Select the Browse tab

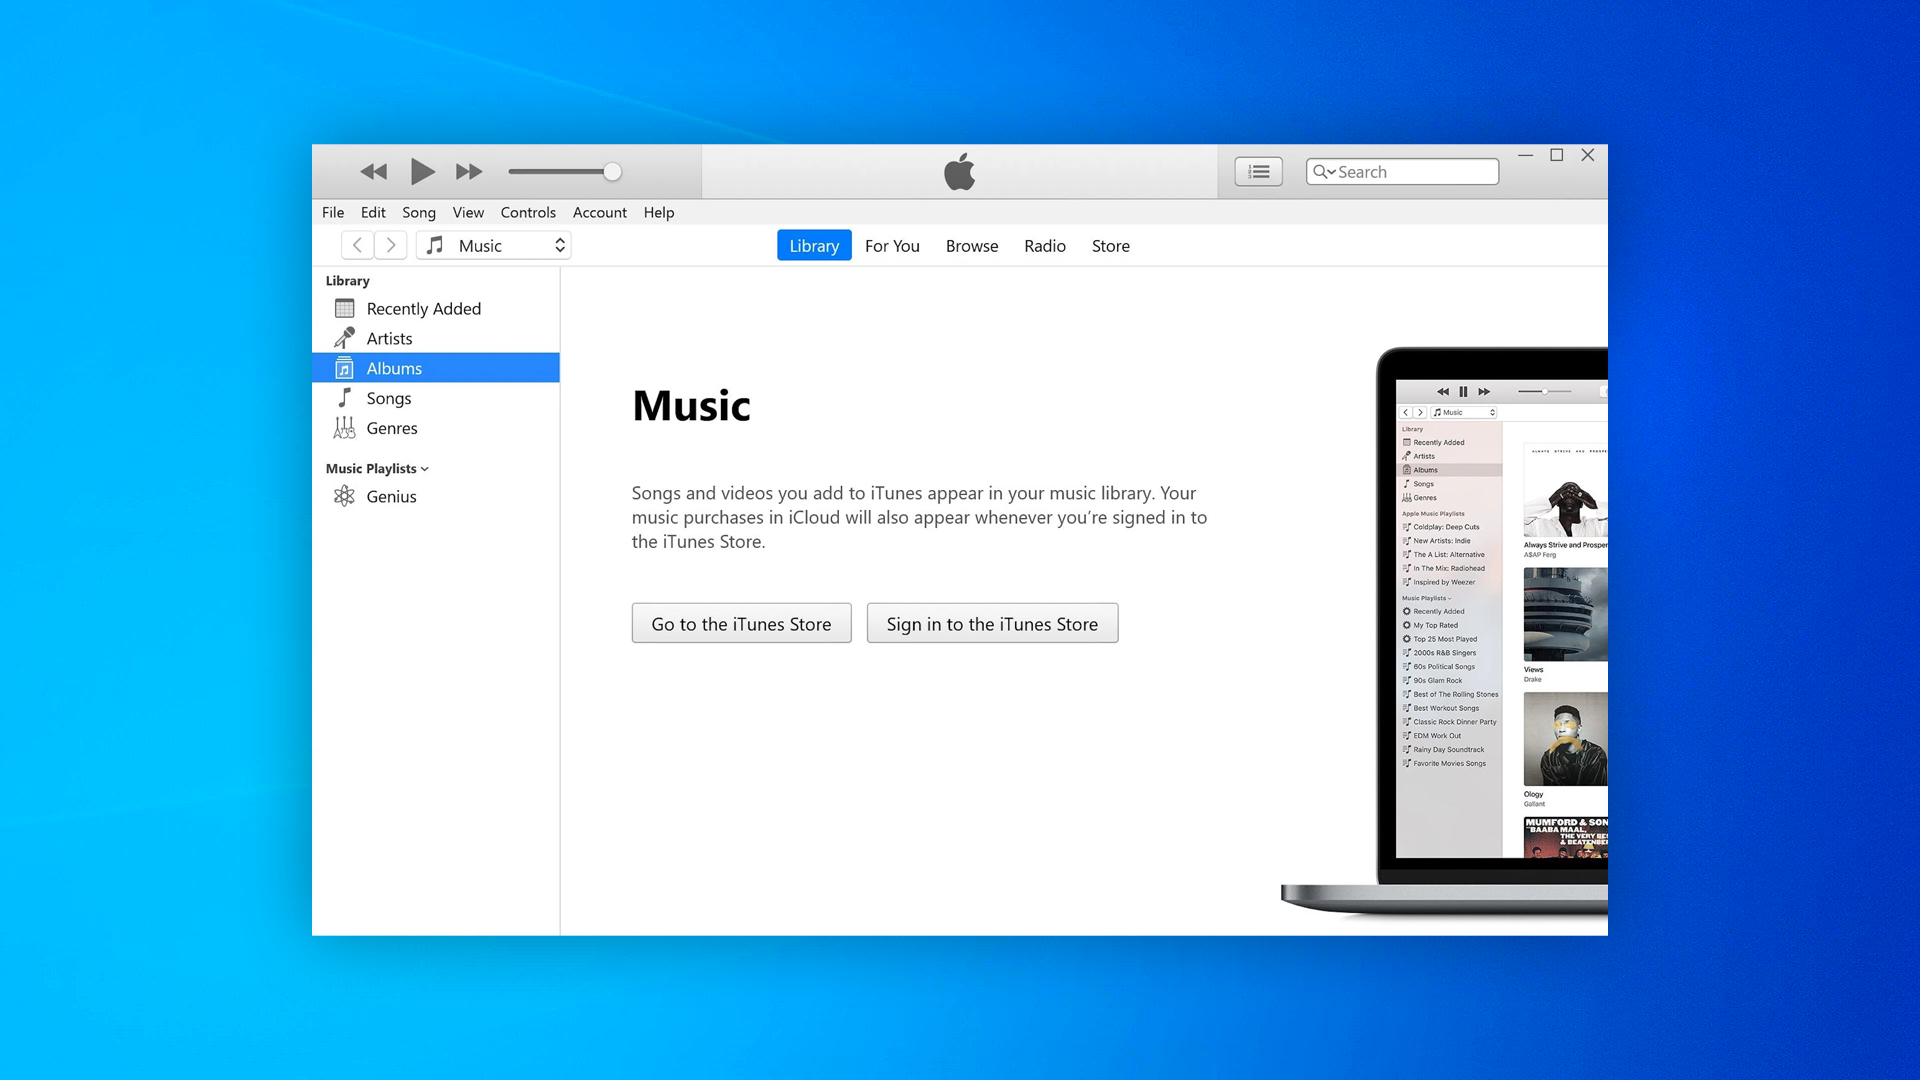click(973, 245)
